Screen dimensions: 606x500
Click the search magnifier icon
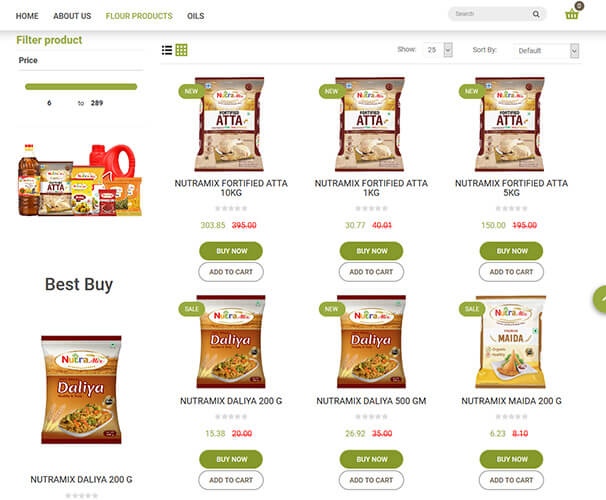[x=536, y=14]
